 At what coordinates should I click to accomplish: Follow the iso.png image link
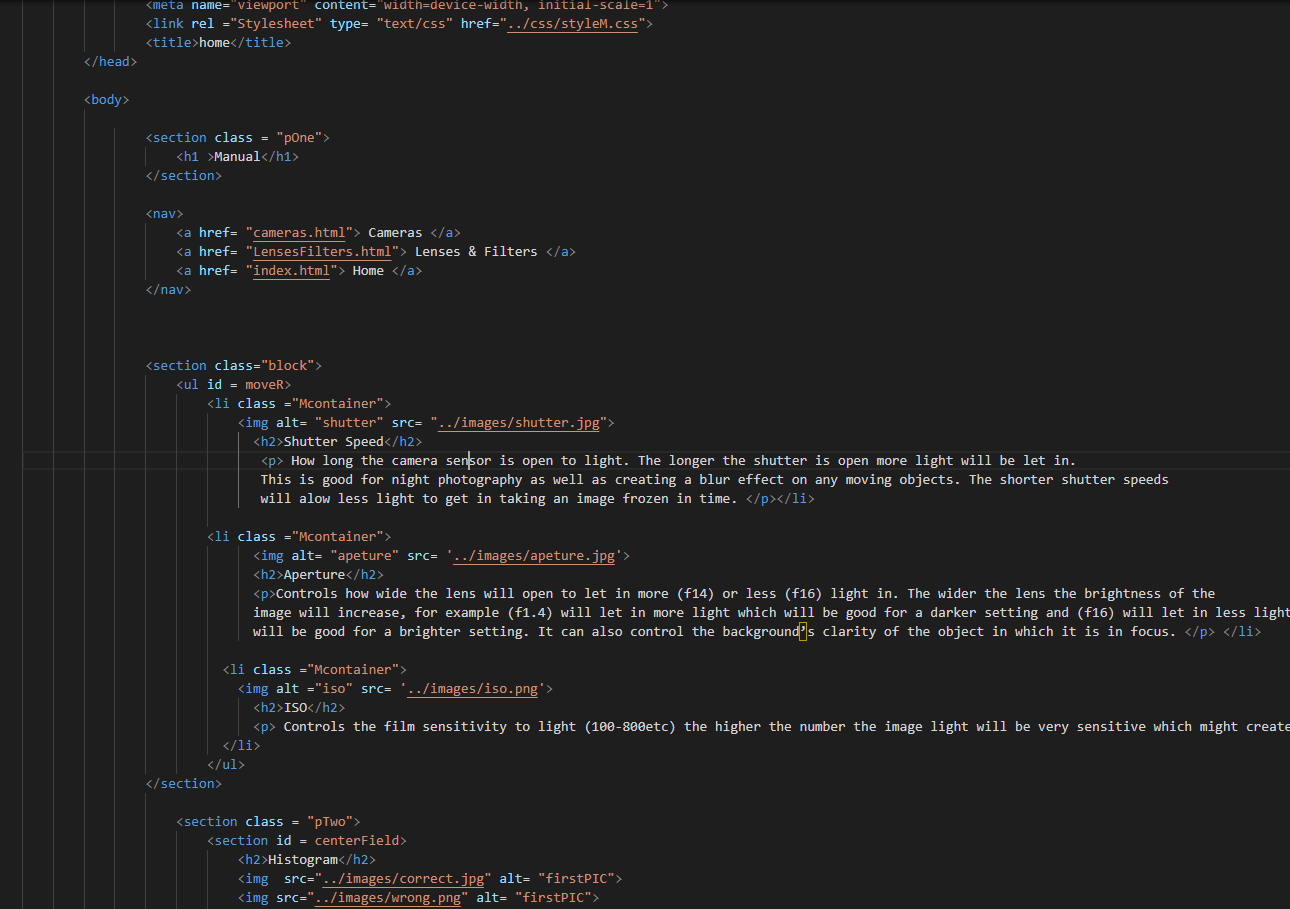(470, 688)
